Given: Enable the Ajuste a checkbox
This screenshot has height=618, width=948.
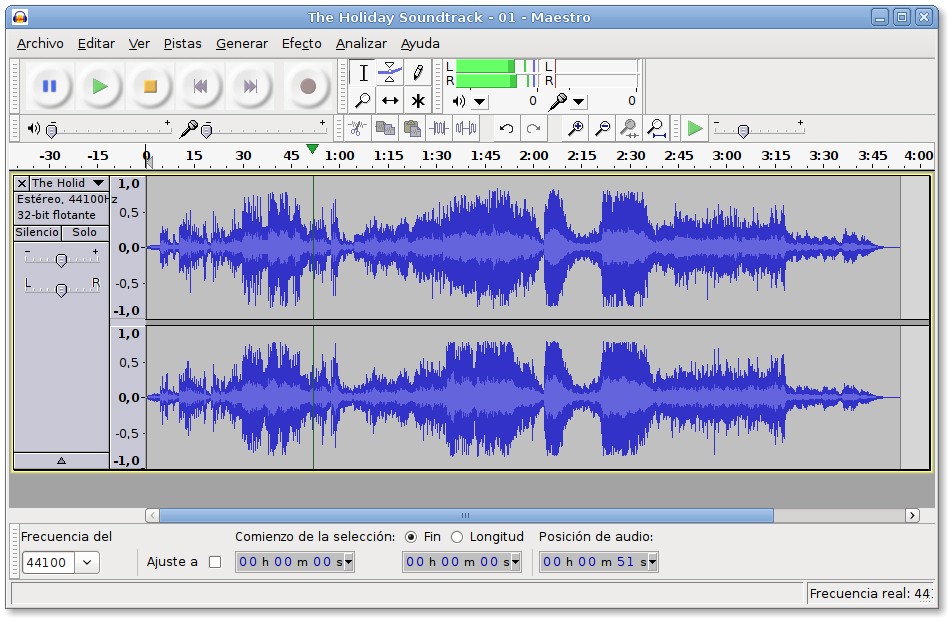Looking at the screenshot, I should [x=214, y=562].
